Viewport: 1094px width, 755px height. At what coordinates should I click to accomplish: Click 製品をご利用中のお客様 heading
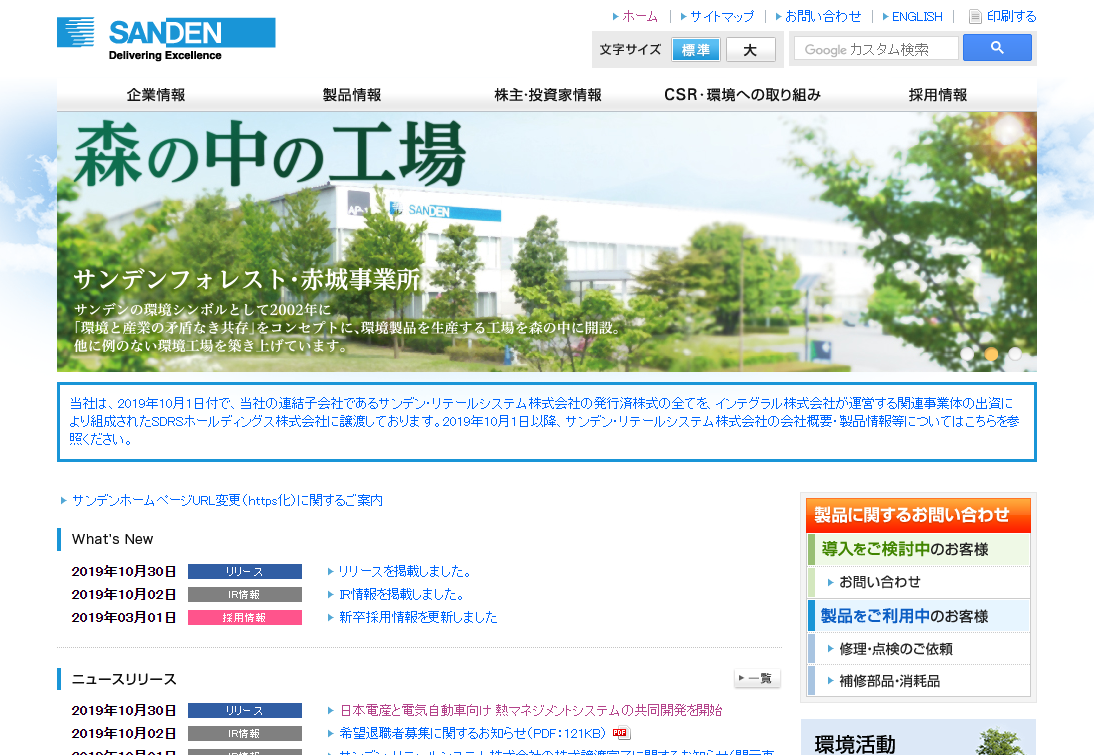918,616
